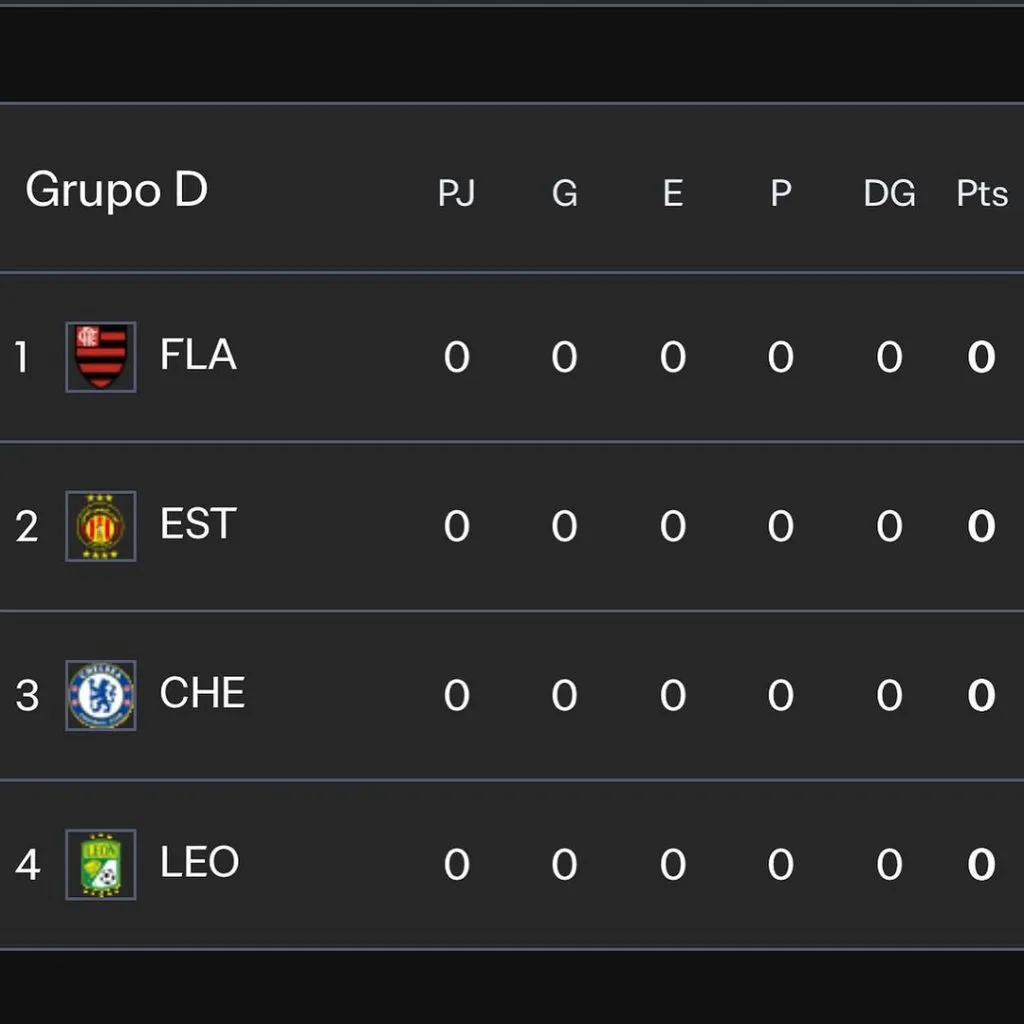This screenshot has width=1024, height=1024.
Task: Click the E draws column header
Action: (672, 193)
